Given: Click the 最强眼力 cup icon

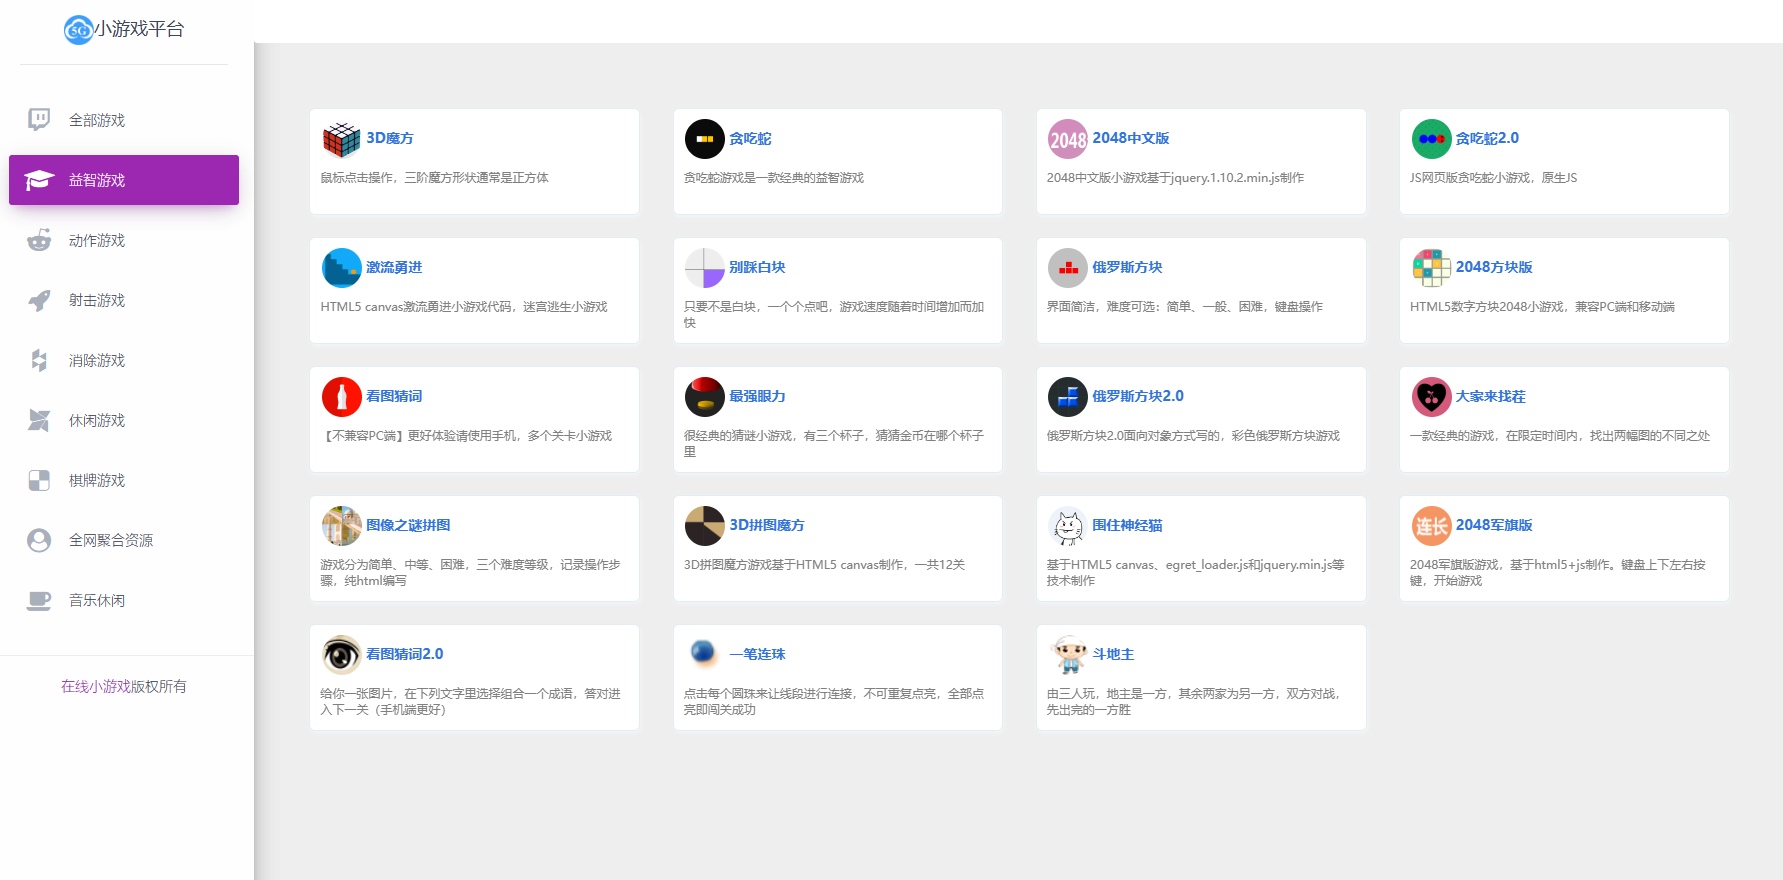Looking at the screenshot, I should 704,397.
